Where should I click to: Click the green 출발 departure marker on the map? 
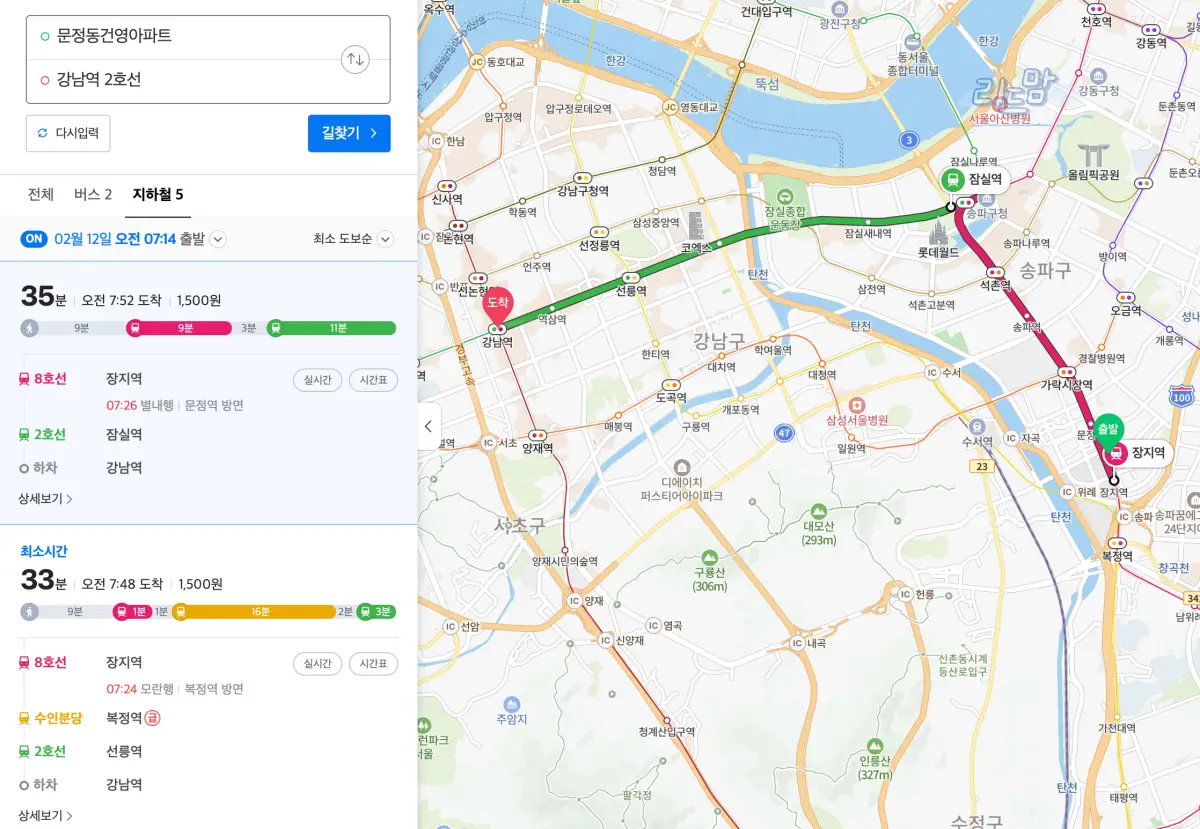click(1107, 428)
